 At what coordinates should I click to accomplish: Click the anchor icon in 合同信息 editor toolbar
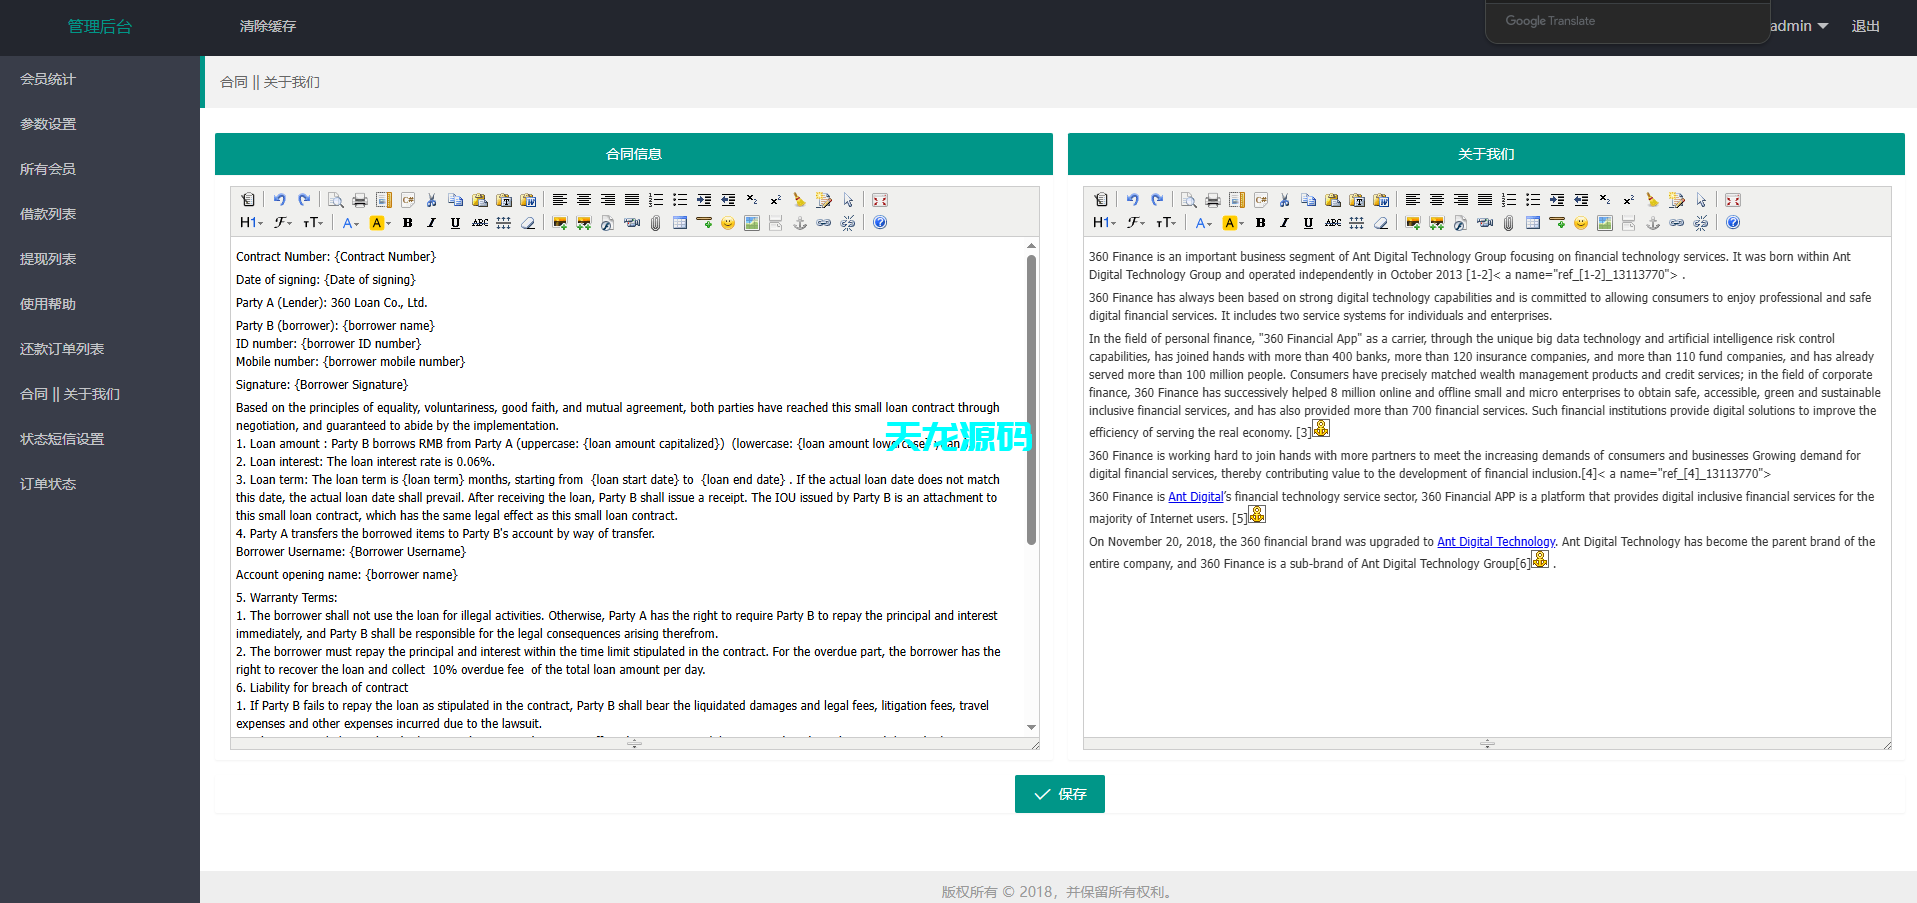click(x=800, y=223)
